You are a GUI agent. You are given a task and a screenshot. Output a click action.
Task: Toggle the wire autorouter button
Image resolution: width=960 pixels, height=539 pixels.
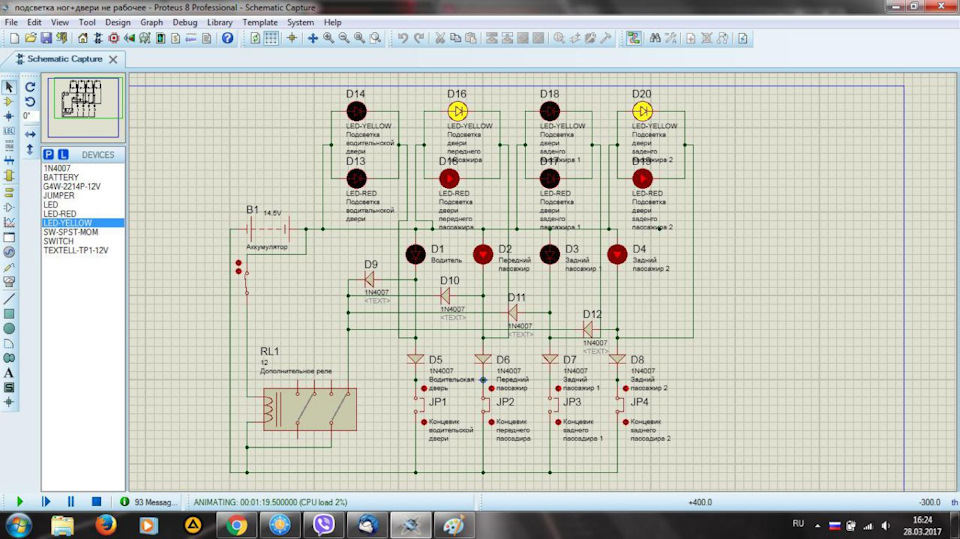click(634, 38)
